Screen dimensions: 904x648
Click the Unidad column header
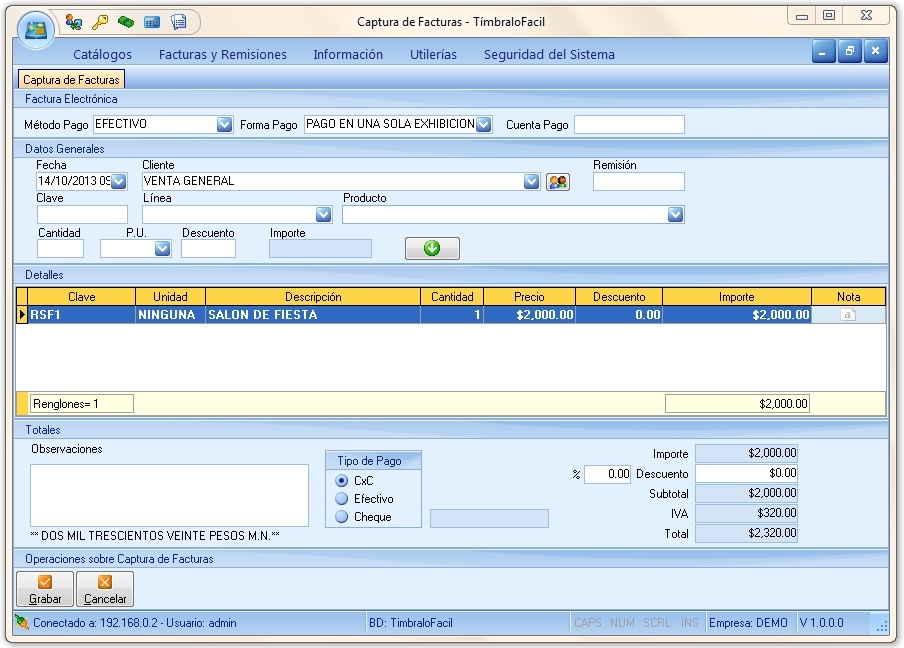click(170, 297)
